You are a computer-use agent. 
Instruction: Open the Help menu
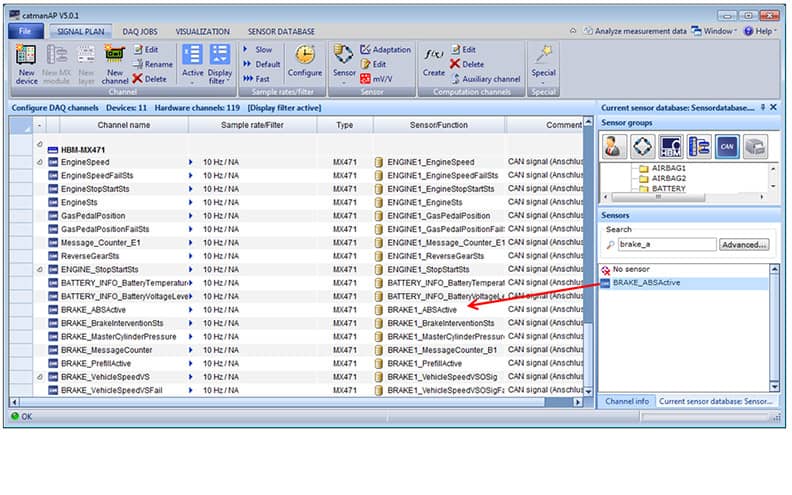point(759,31)
